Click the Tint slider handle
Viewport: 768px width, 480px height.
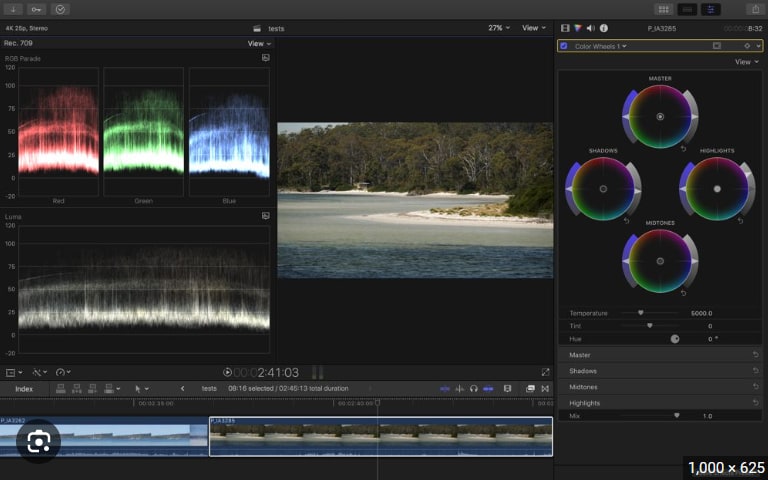coord(649,325)
